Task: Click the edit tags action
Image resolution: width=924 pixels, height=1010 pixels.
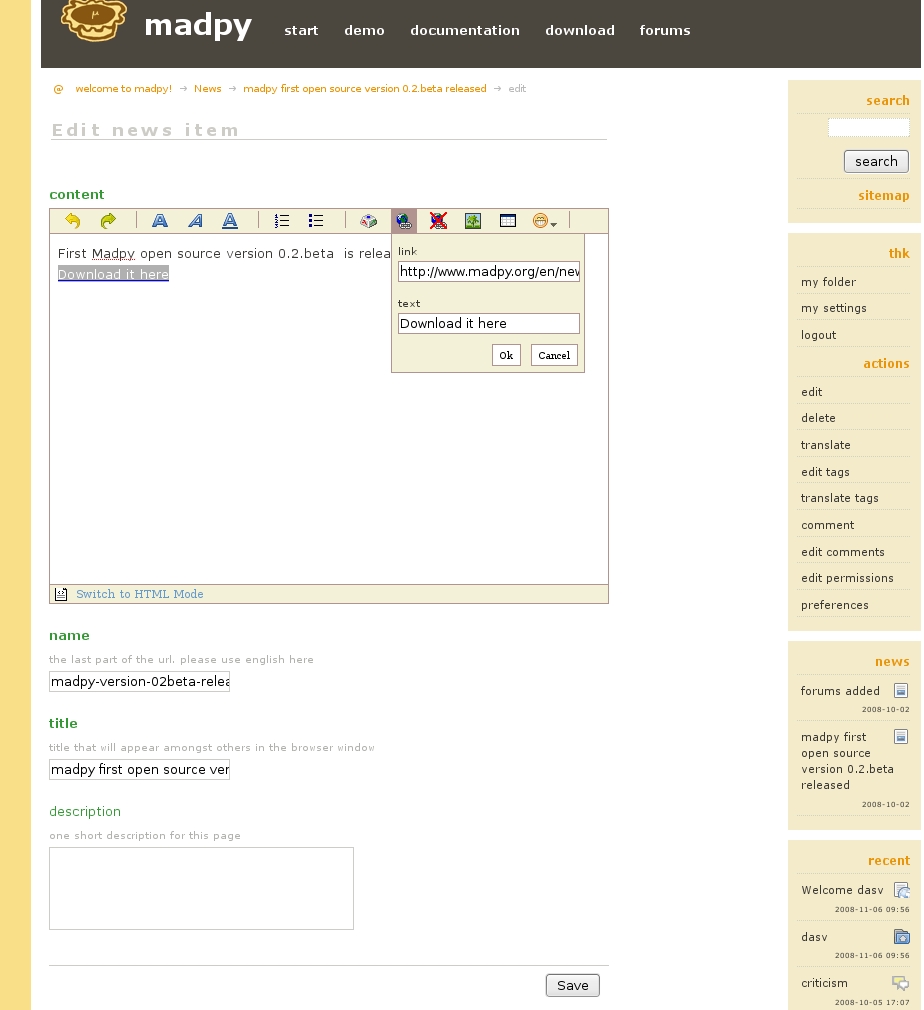Action: [x=825, y=472]
